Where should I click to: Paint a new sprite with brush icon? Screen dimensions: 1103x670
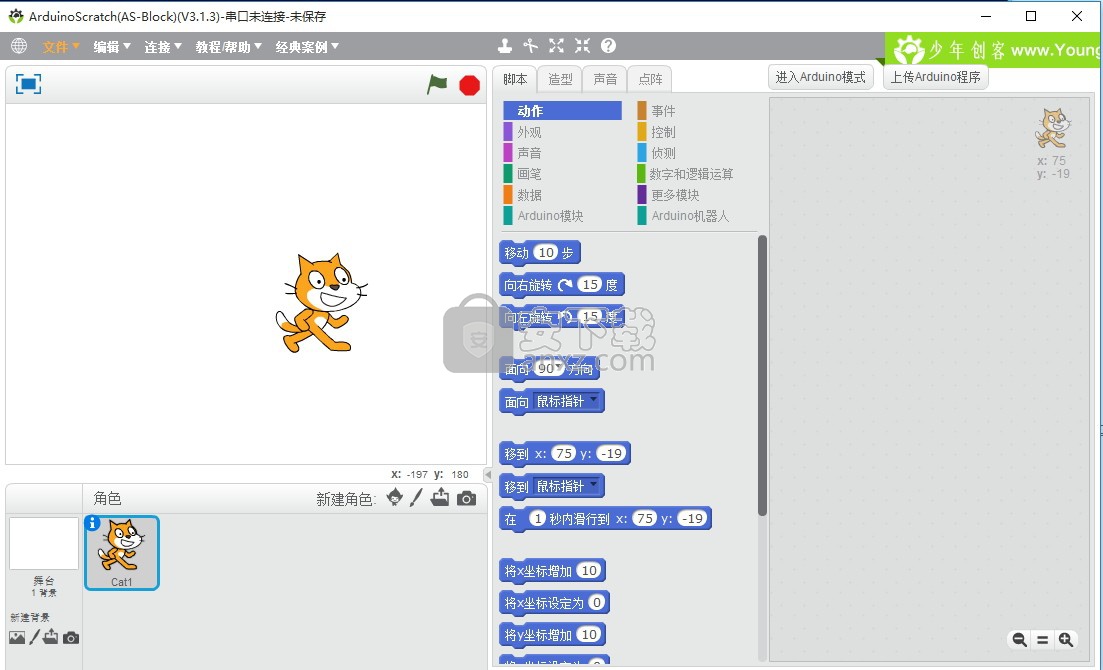click(416, 497)
